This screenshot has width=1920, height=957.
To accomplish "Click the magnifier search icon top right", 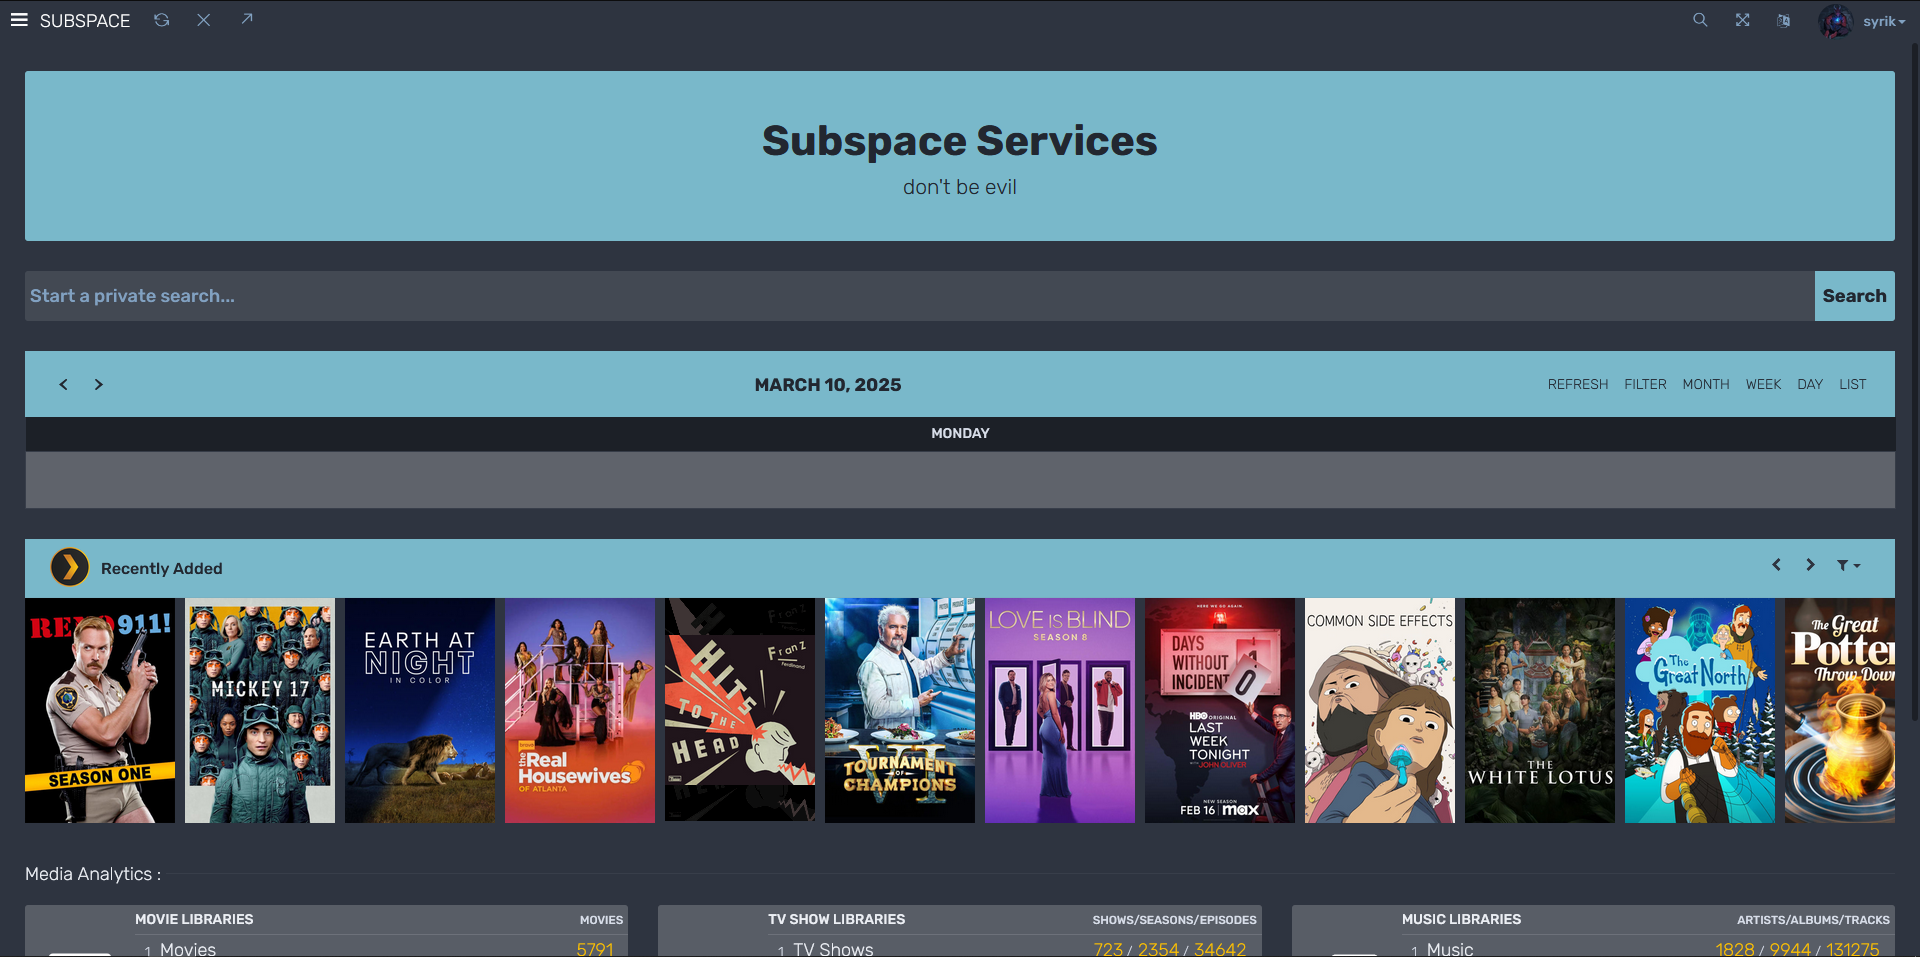I will [x=1700, y=20].
